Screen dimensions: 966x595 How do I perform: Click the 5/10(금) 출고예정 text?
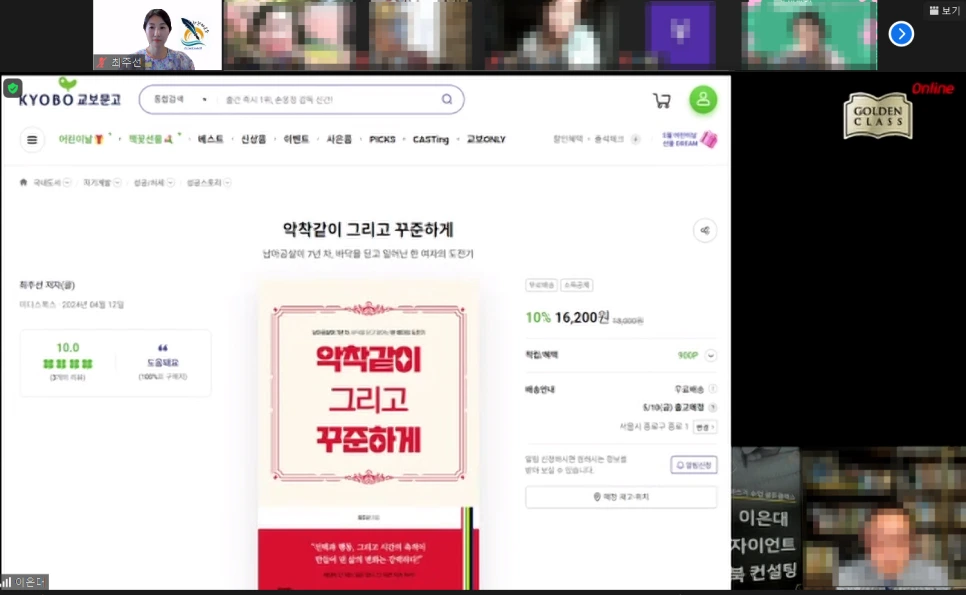673,408
